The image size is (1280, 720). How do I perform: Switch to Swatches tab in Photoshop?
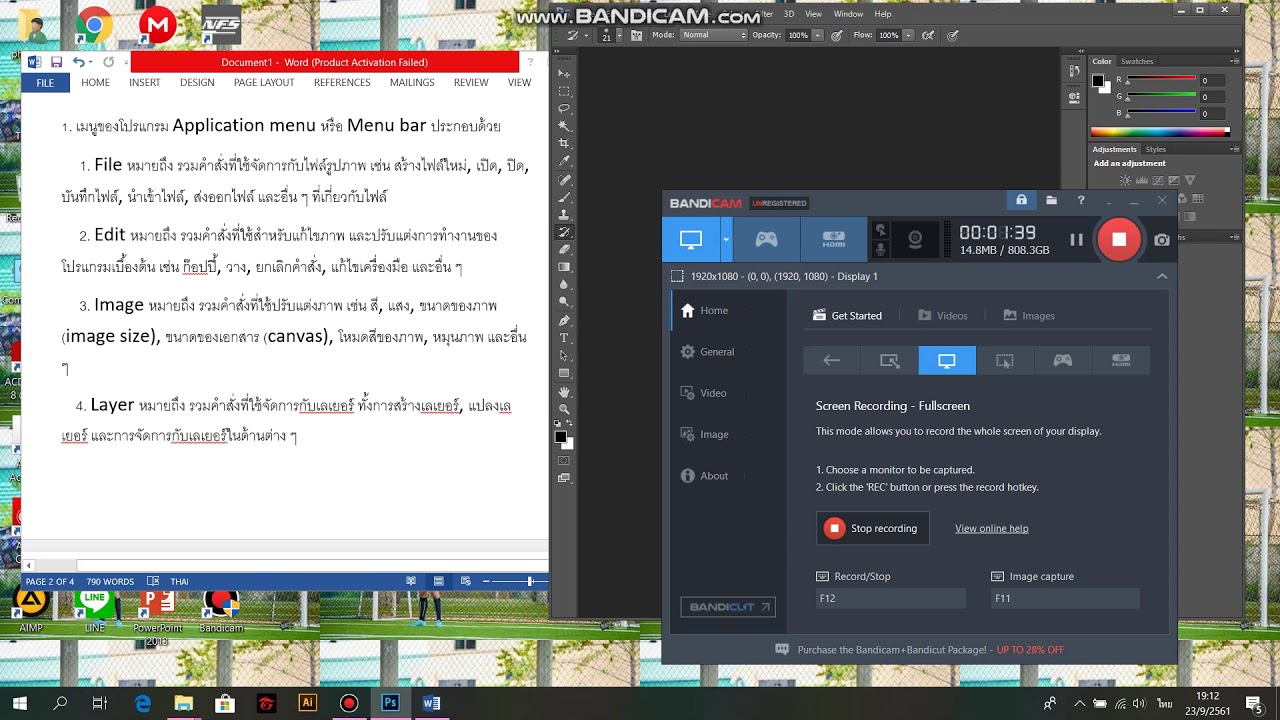[1137, 61]
